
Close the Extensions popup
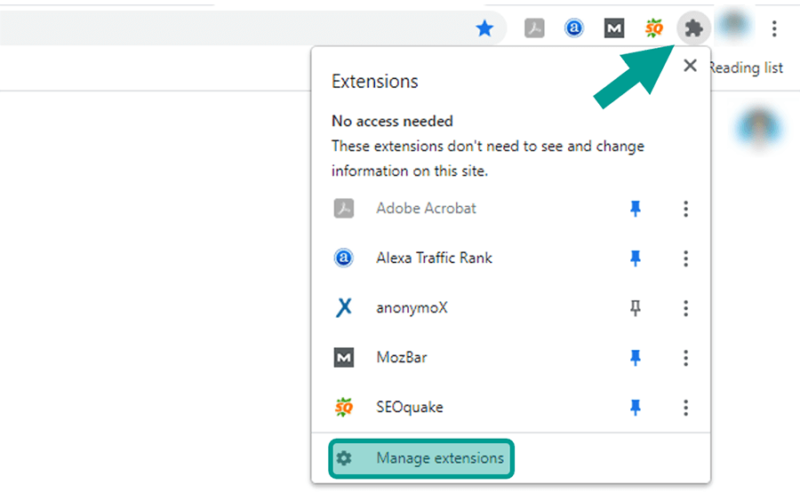tap(690, 65)
